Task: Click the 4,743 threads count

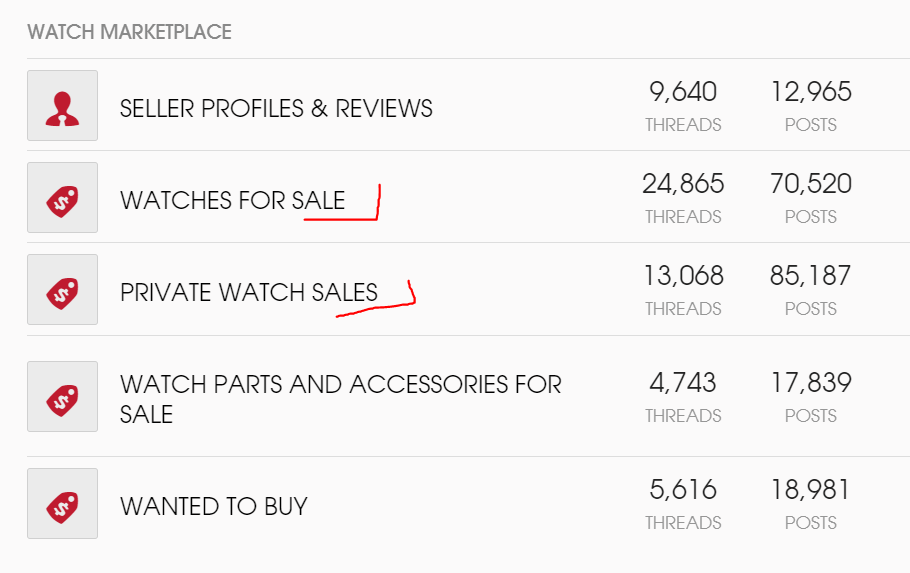Action: (683, 383)
